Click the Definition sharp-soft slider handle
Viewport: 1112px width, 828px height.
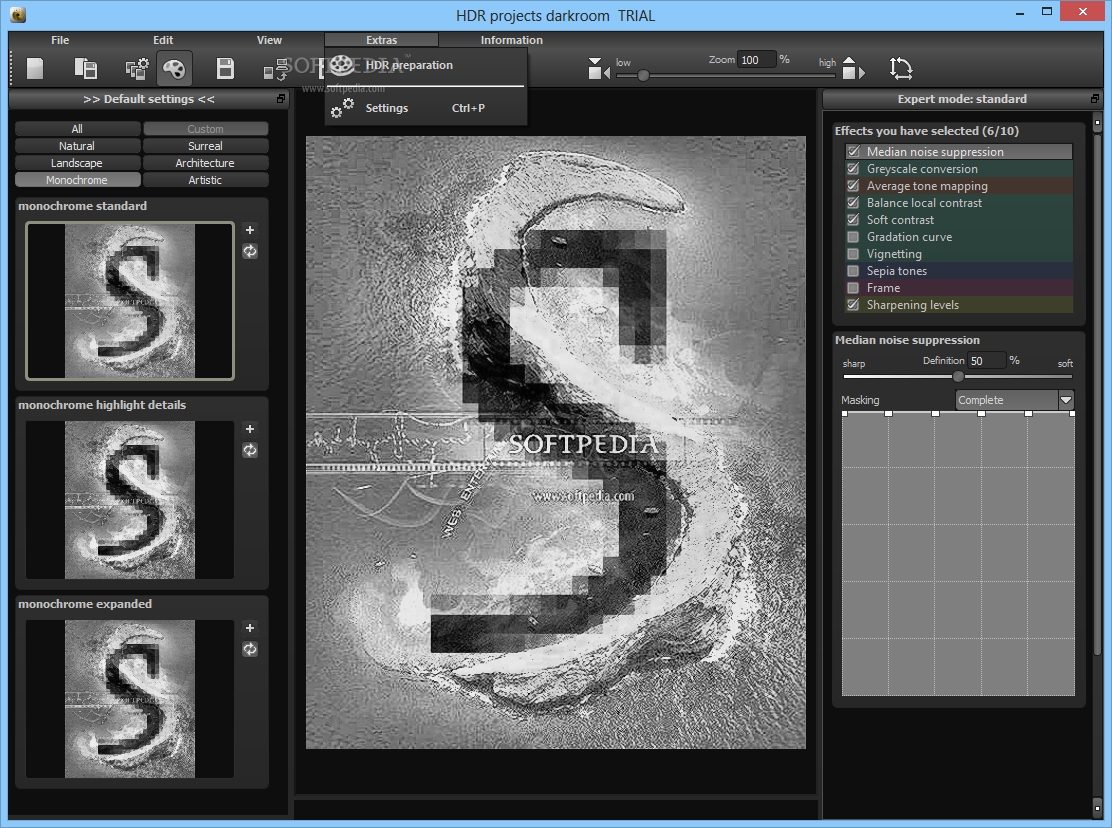pyautogui.click(x=958, y=376)
